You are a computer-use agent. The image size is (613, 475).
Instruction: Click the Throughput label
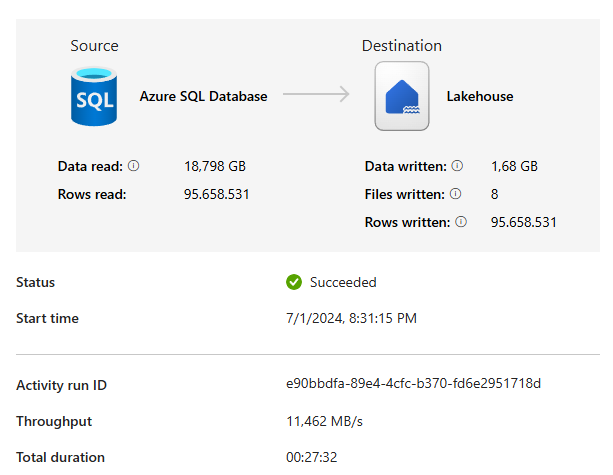[x=54, y=421]
